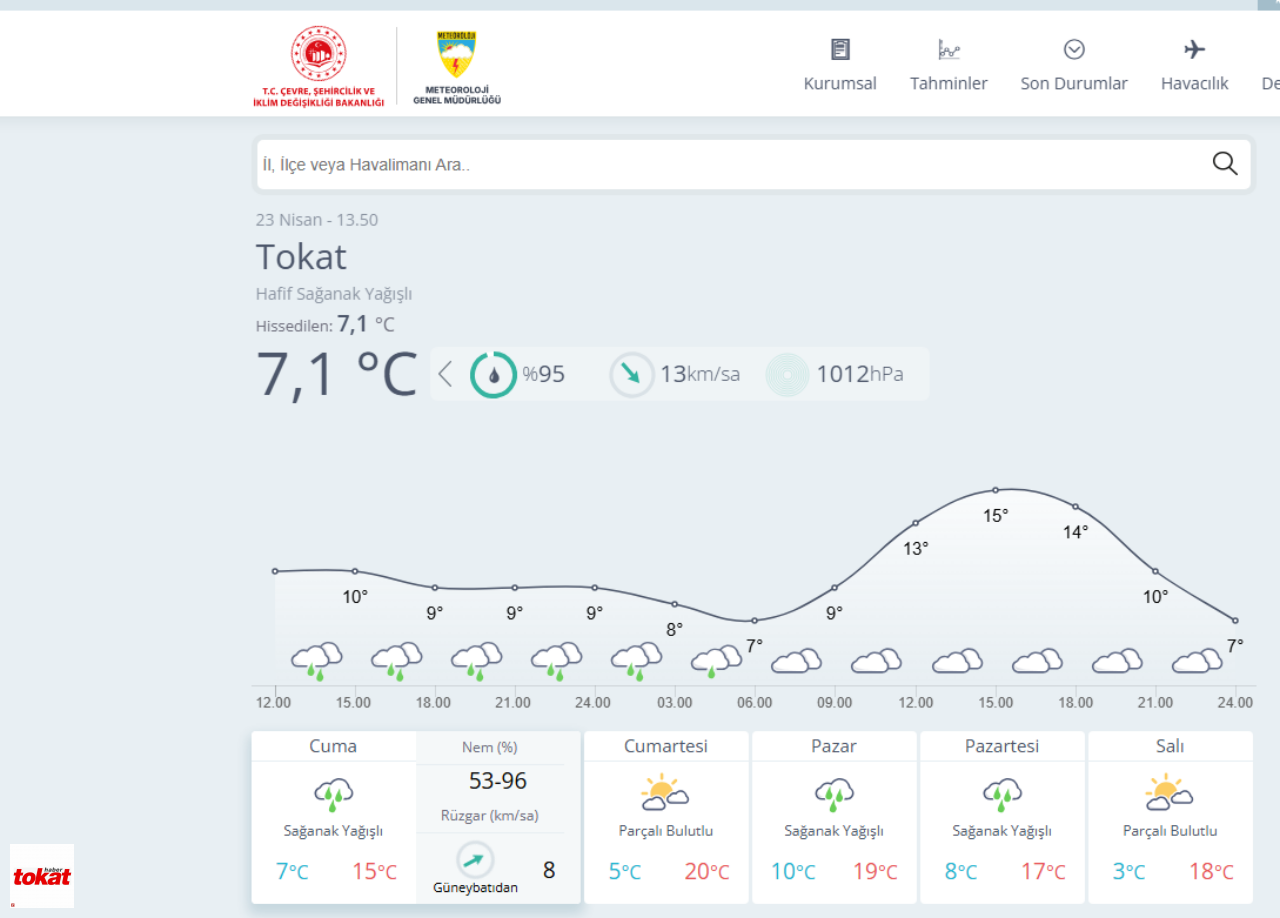Click the search magnifier icon
The height and width of the screenshot is (918, 1280).
(x=1225, y=164)
